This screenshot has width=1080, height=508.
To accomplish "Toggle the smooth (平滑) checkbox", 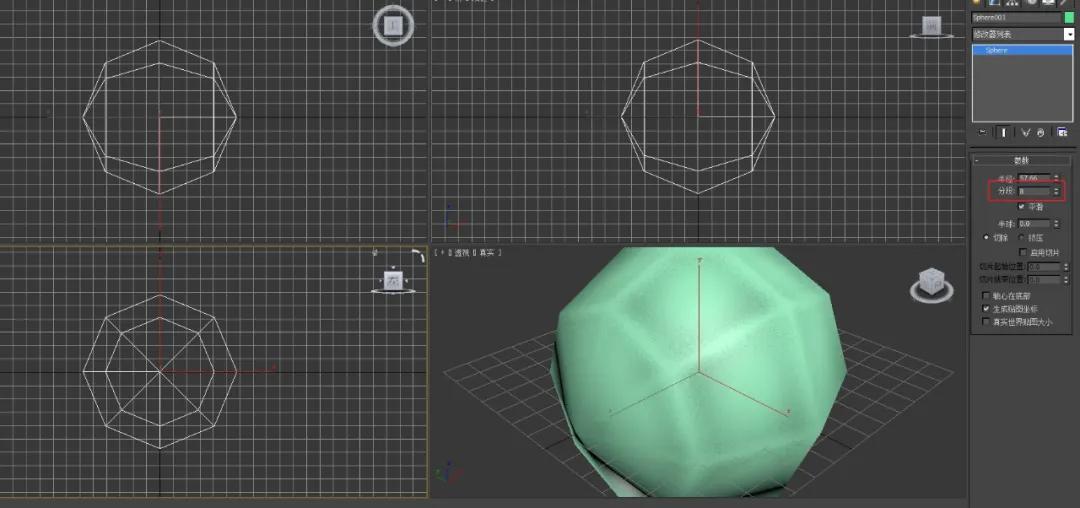I will pos(1021,207).
